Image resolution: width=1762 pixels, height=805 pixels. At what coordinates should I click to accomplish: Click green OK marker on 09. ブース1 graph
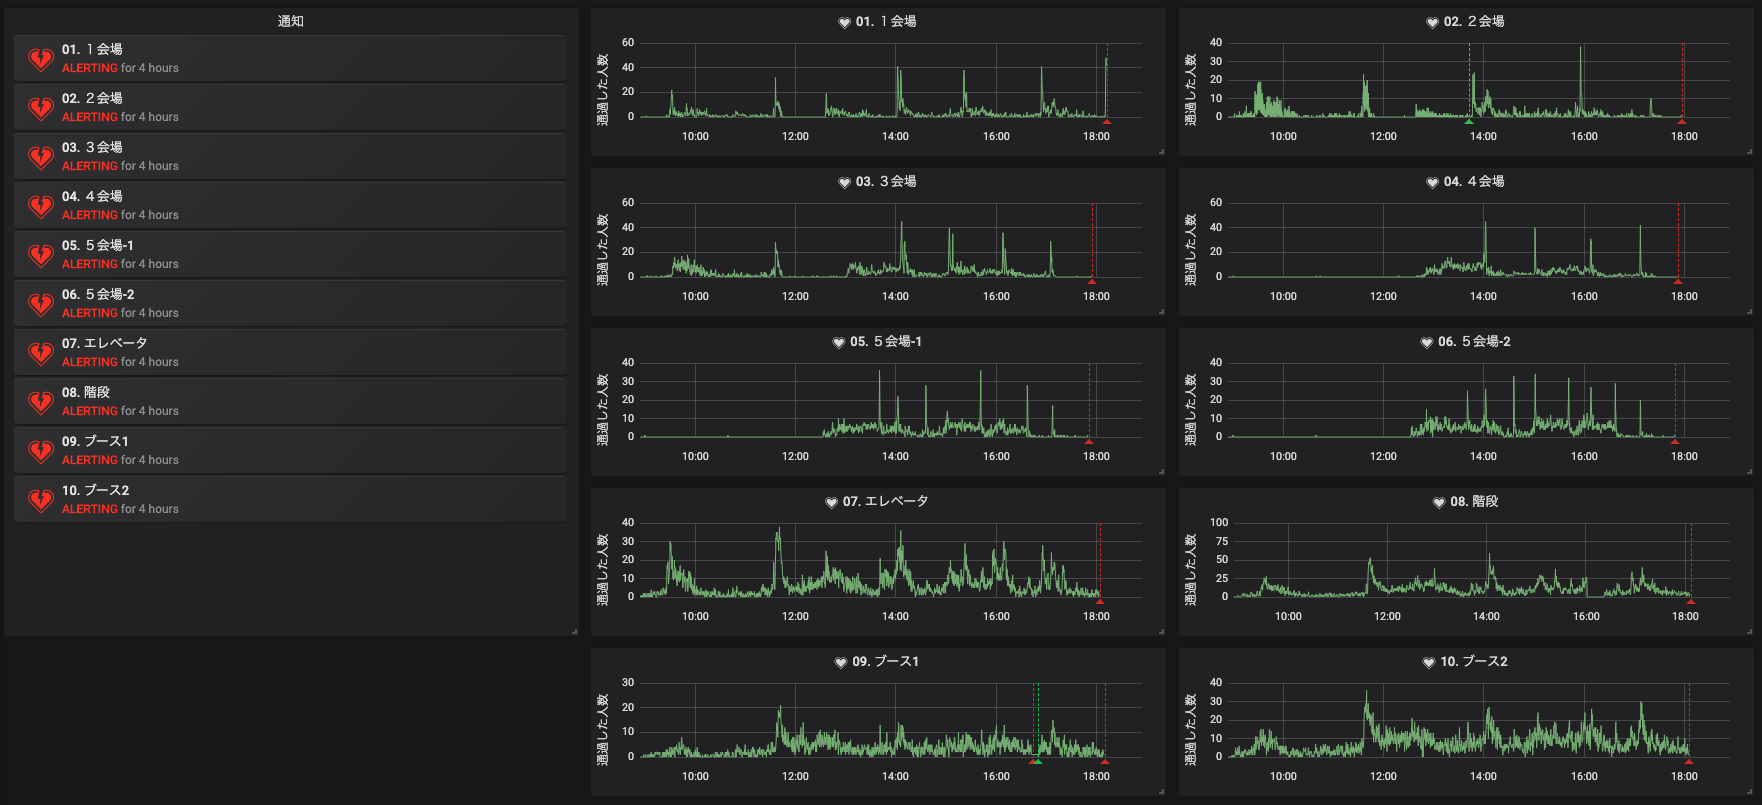[x=1038, y=761]
